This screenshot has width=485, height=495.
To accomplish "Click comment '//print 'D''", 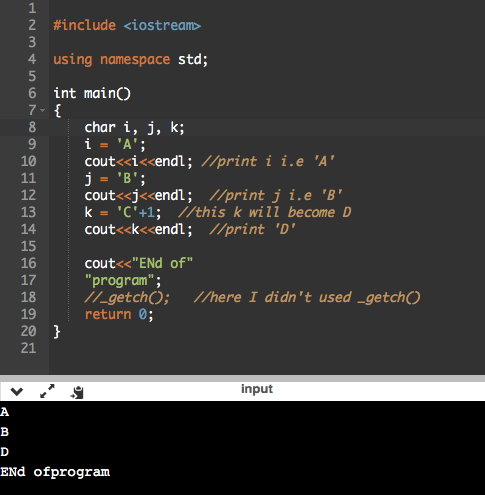I will pyautogui.click(x=252, y=229).
